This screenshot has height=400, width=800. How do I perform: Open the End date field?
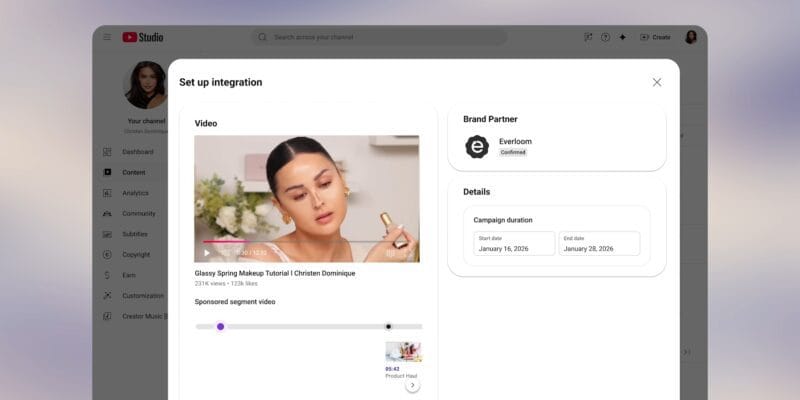tap(599, 243)
